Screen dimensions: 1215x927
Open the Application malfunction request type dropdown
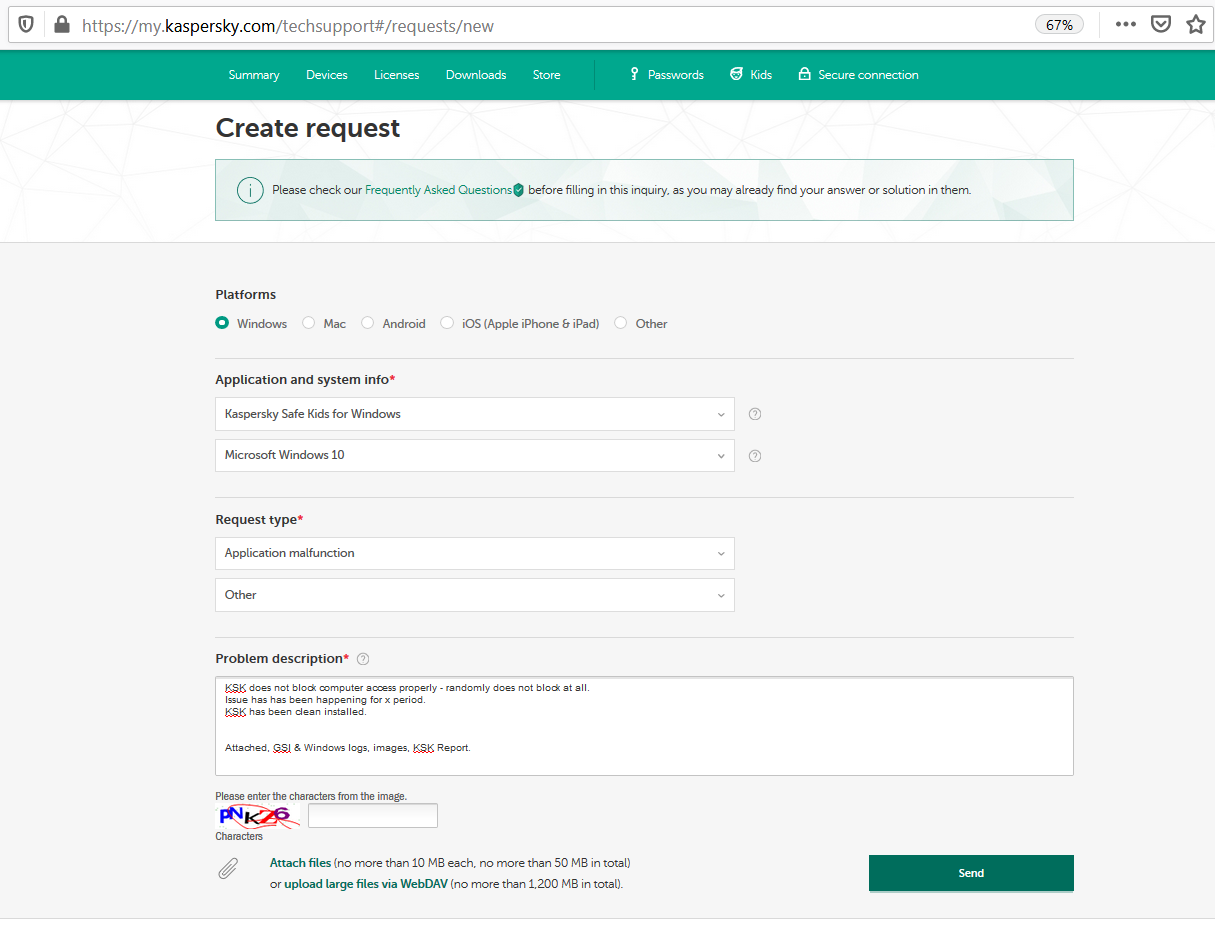(475, 553)
